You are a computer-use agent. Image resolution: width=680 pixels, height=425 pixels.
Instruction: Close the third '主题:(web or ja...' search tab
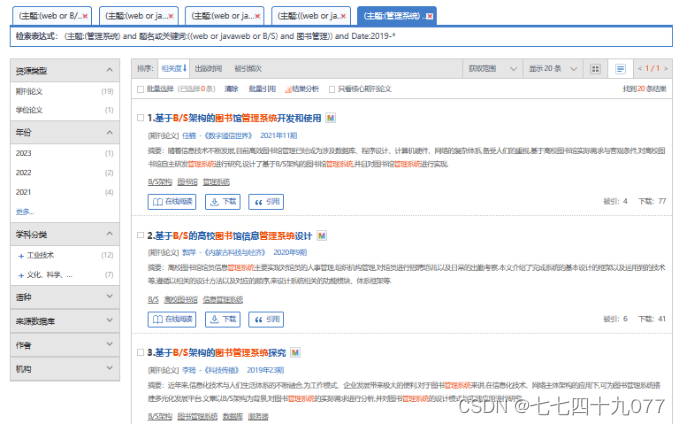point(257,16)
